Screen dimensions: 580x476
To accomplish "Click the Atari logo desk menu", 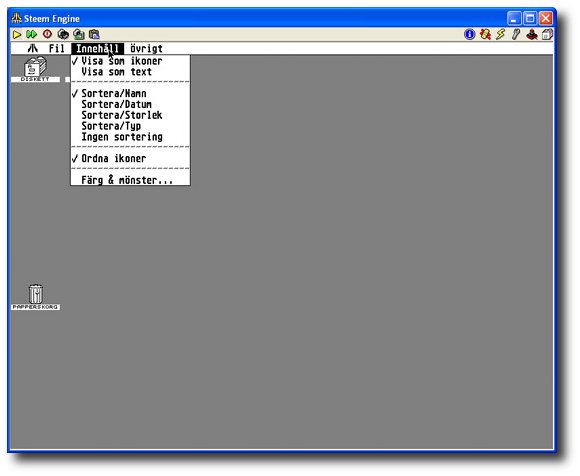I will point(33,48).
